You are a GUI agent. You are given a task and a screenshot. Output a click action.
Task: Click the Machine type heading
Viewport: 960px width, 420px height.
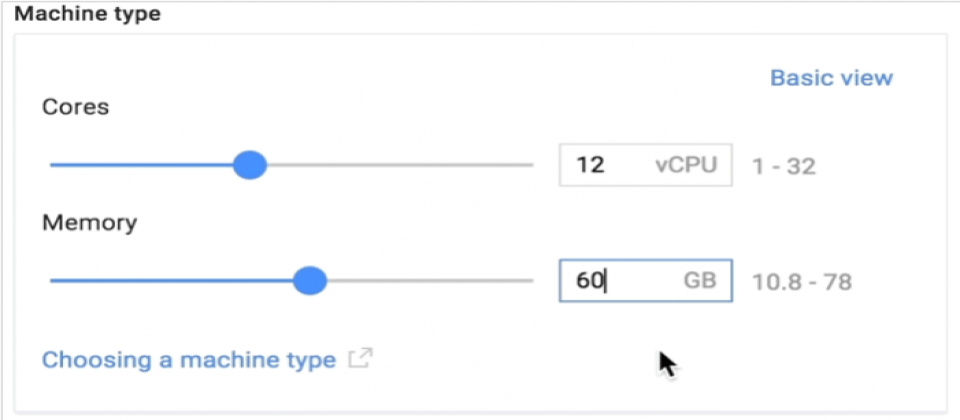[88, 13]
